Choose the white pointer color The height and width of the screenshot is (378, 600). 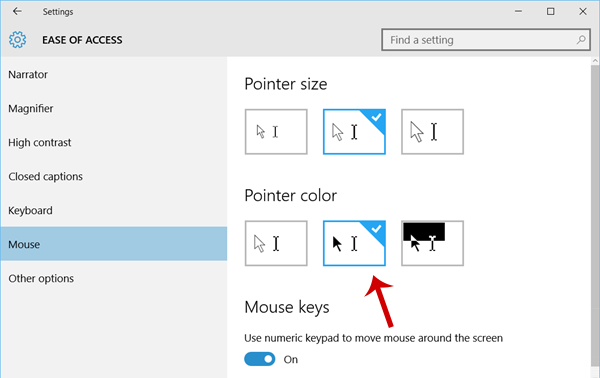tap(276, 243)
